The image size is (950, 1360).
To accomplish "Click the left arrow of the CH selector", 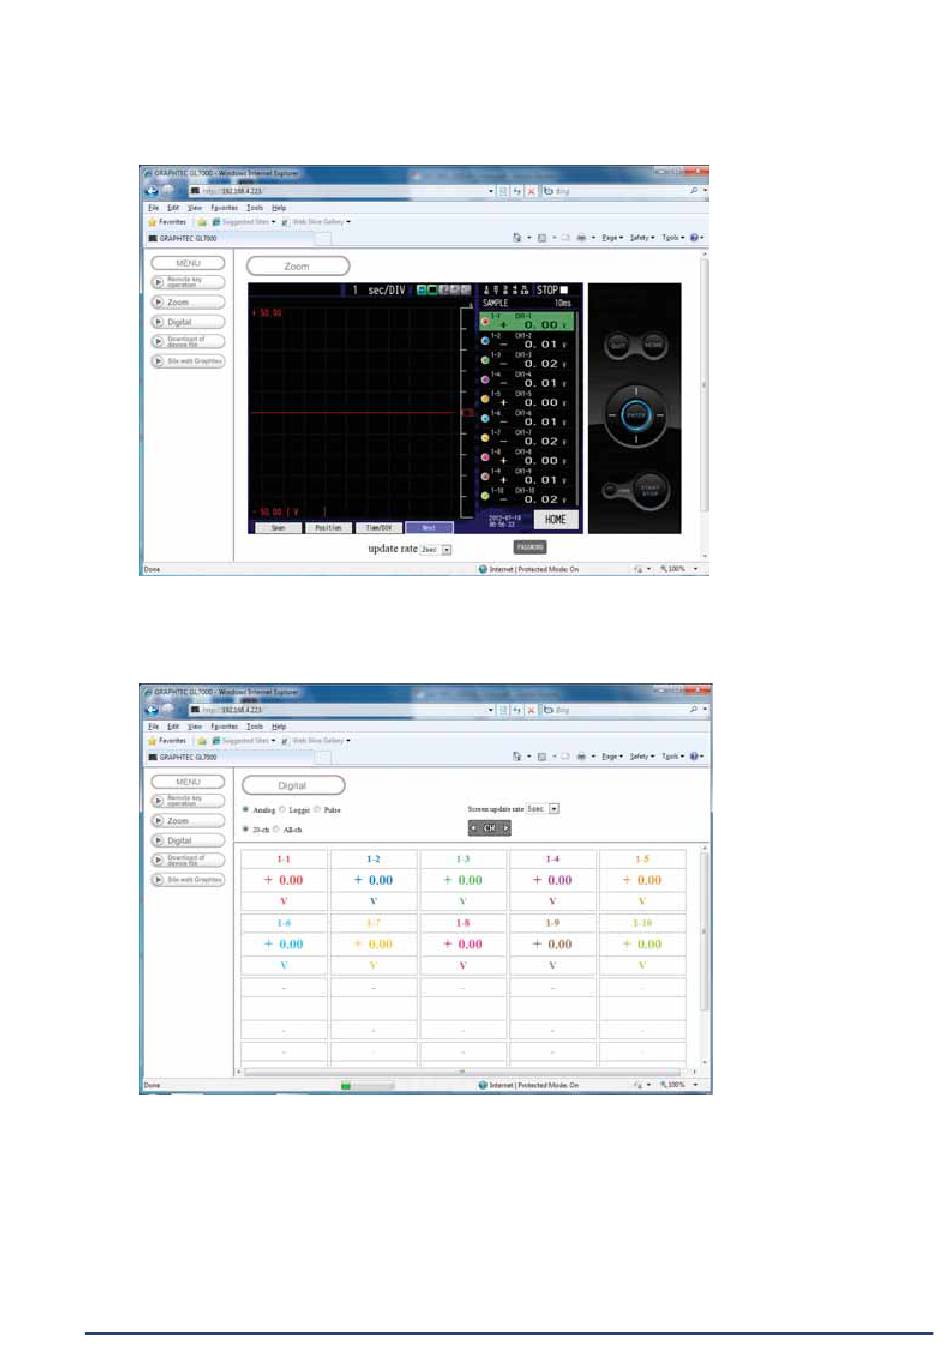I will click(474, 828).
